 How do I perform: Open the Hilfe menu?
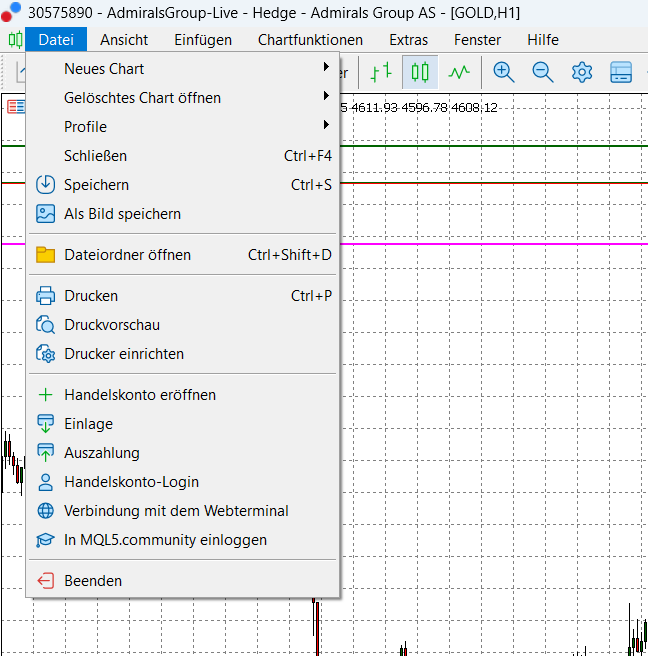click(x=543, y=40)
